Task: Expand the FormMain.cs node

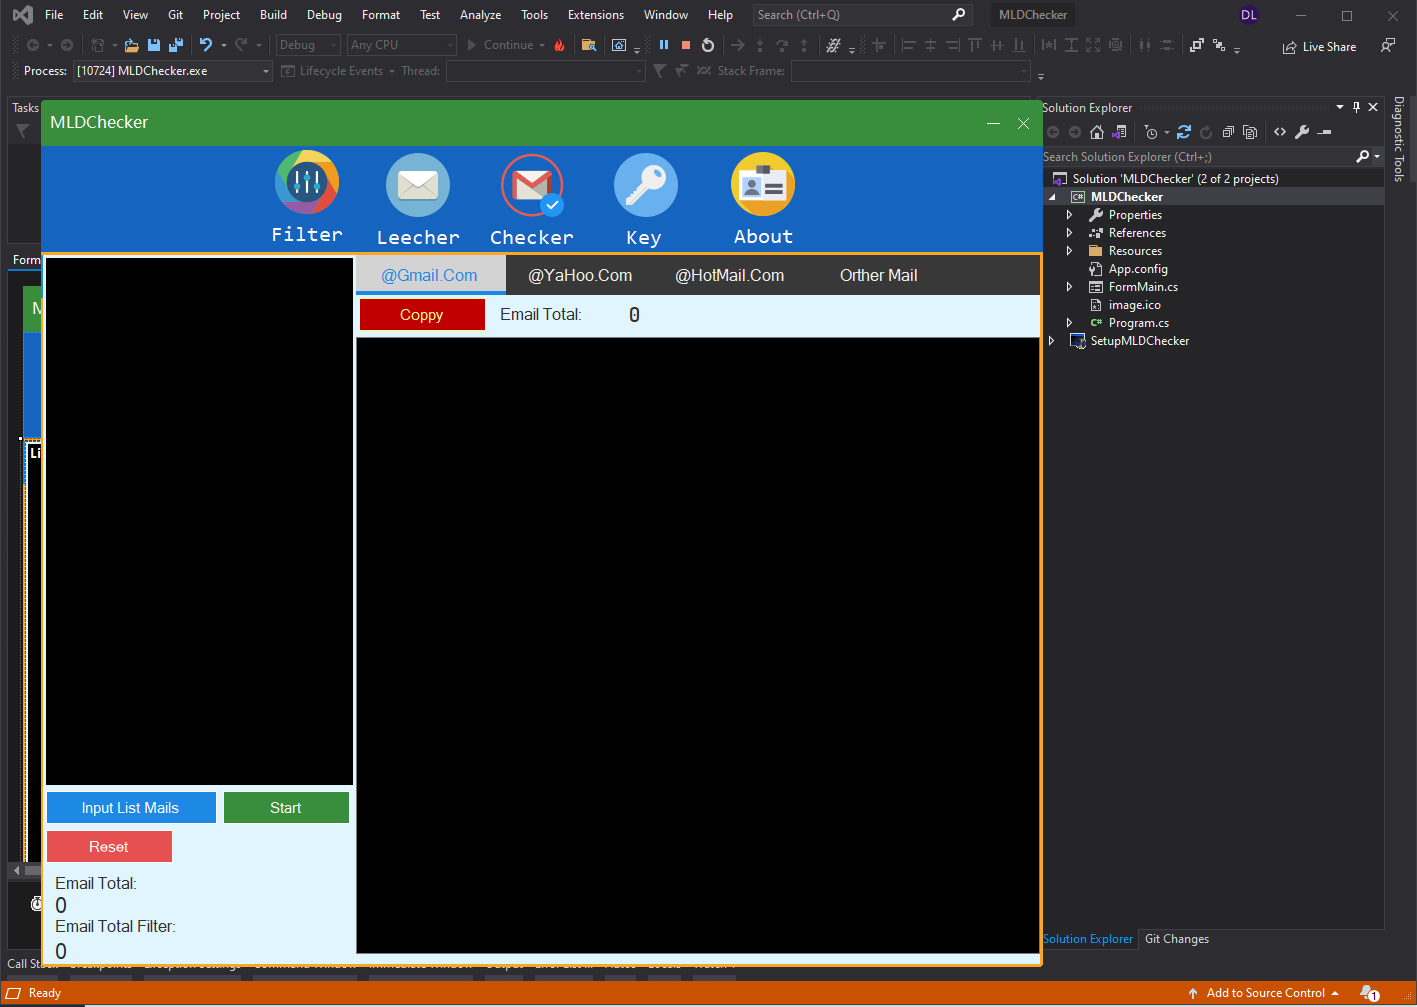Action: [1069, 287]
